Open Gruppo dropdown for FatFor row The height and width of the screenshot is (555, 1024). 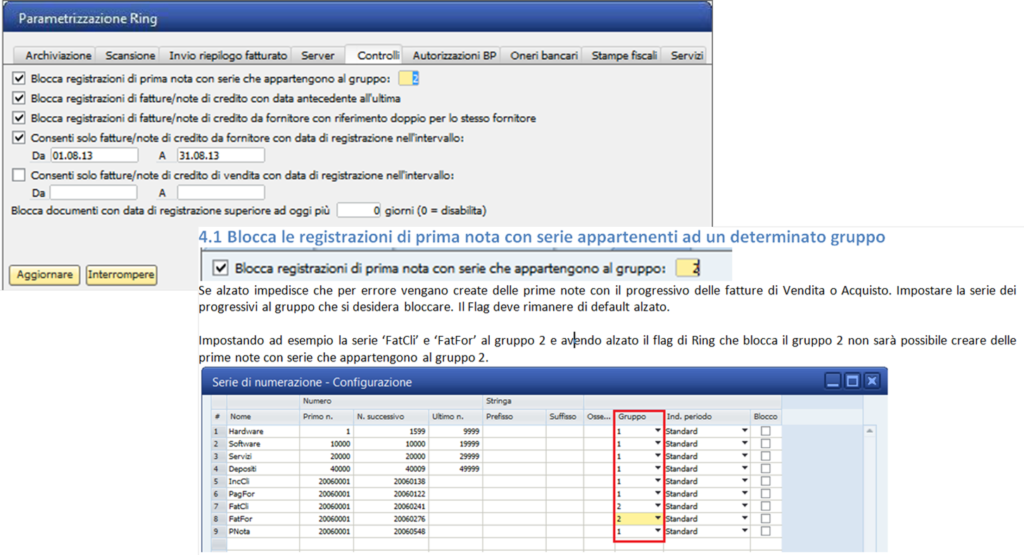pyautogui.click(x=658, y=518)
